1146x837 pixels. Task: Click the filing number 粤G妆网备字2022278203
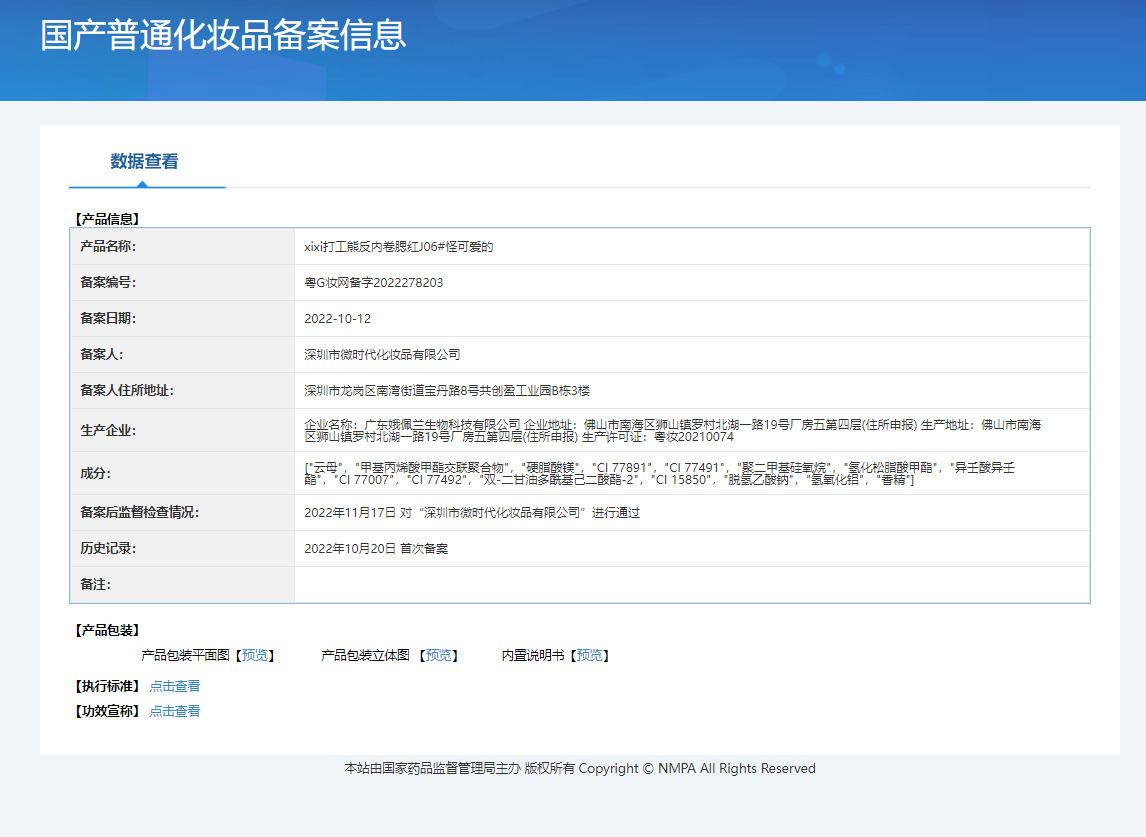pyautogui.click(x=373, y=283)
